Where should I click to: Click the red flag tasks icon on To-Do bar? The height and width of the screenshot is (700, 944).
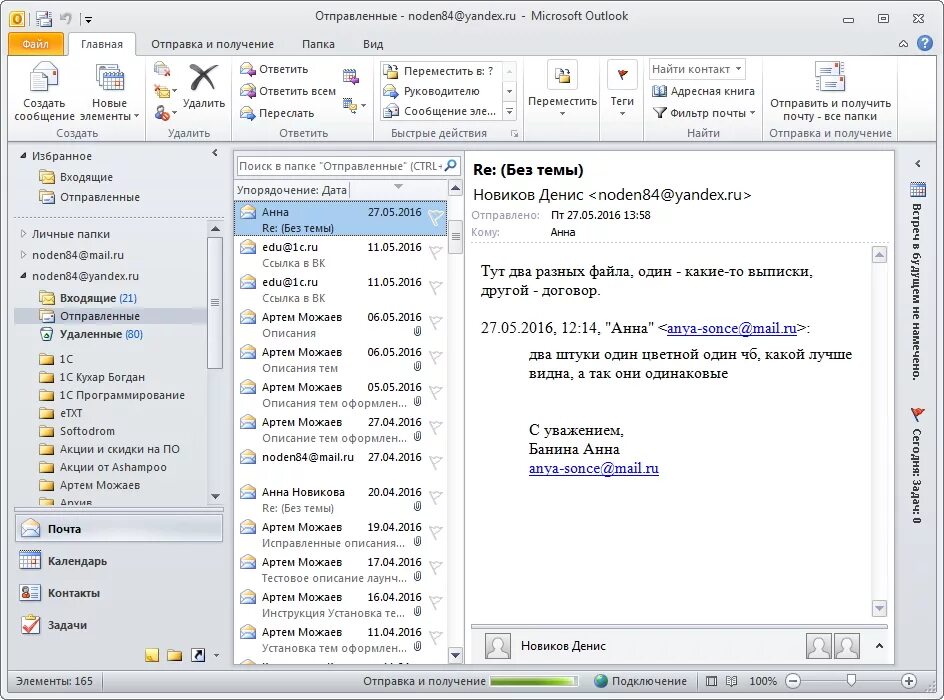tap(918, 414)
